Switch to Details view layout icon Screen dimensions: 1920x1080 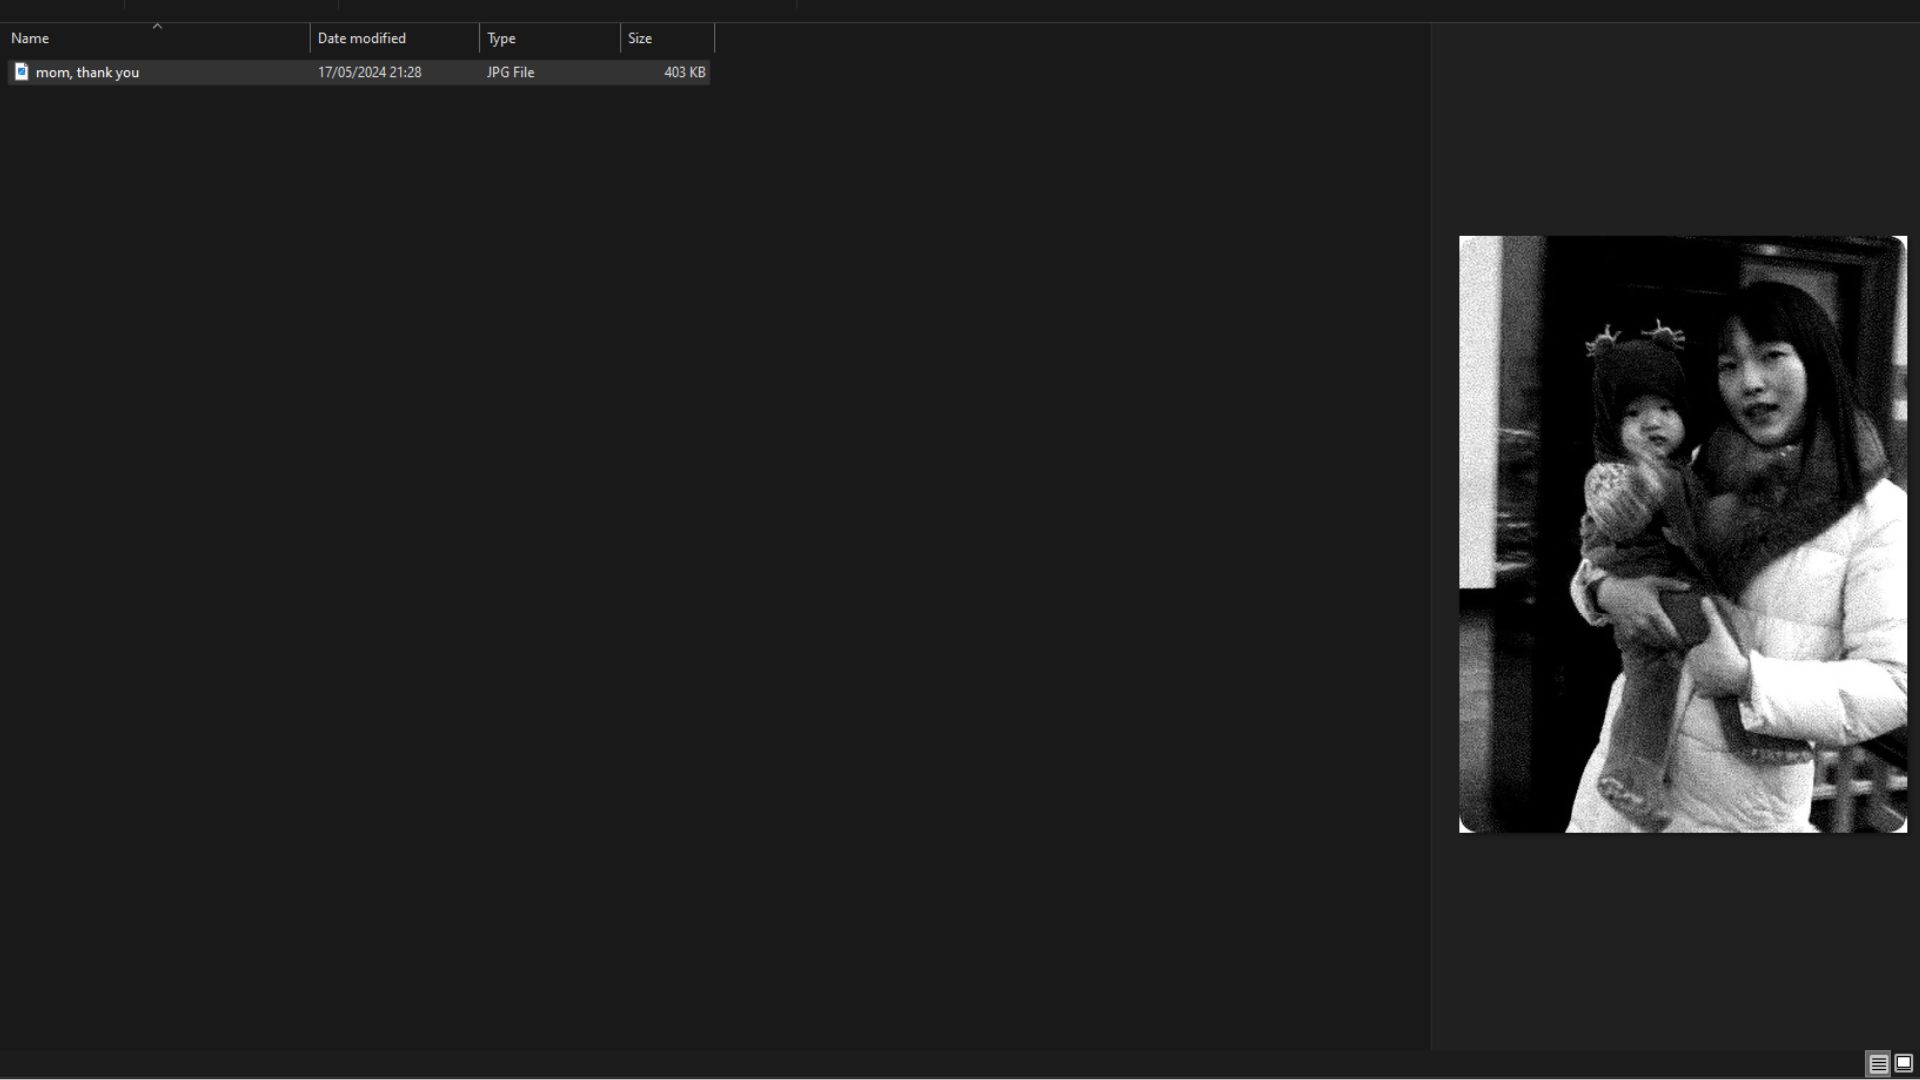(1878, 1064)
